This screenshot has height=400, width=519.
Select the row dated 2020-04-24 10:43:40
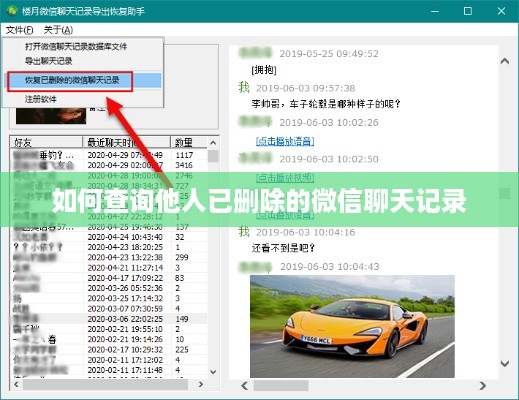(x=109, y=237)
